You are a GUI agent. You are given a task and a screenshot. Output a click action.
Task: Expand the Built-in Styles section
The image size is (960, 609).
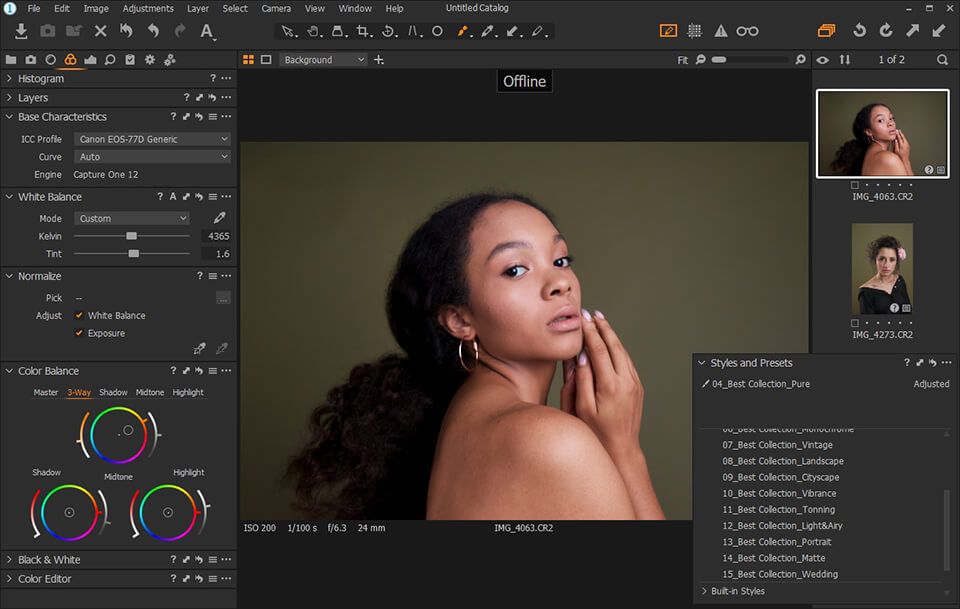coord(740,591)
